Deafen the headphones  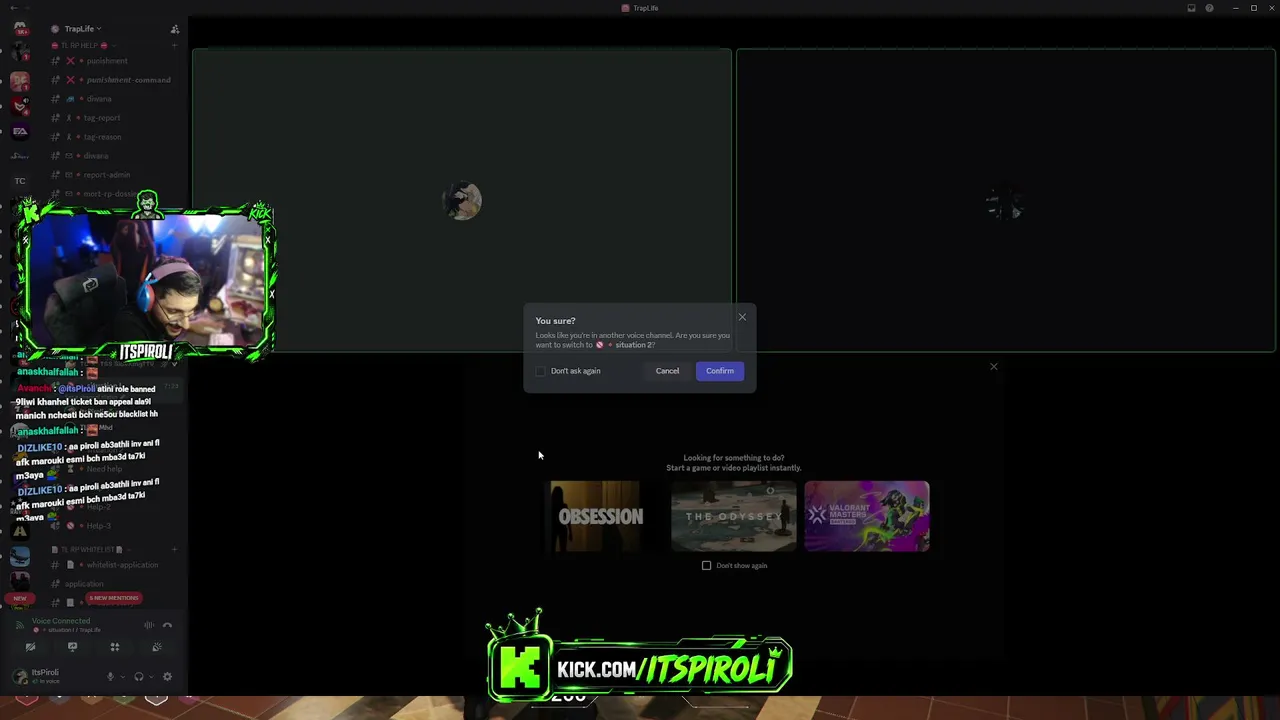coord(139,677)
